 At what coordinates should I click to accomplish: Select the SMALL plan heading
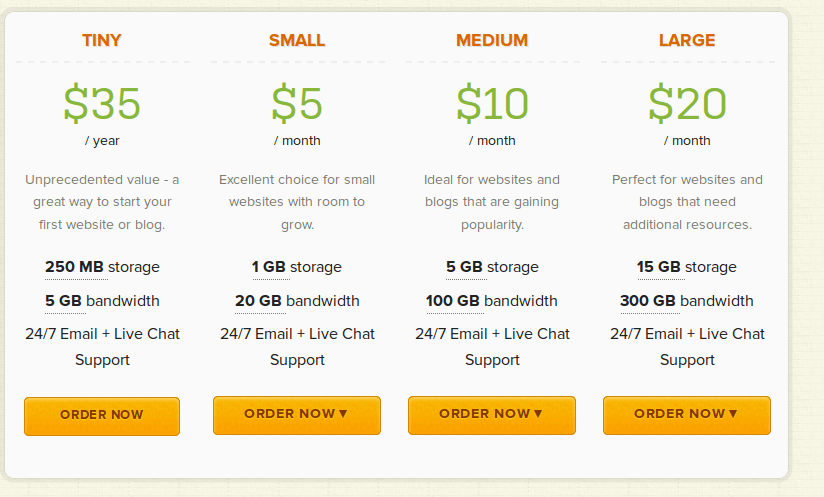(x=297, y=41)
